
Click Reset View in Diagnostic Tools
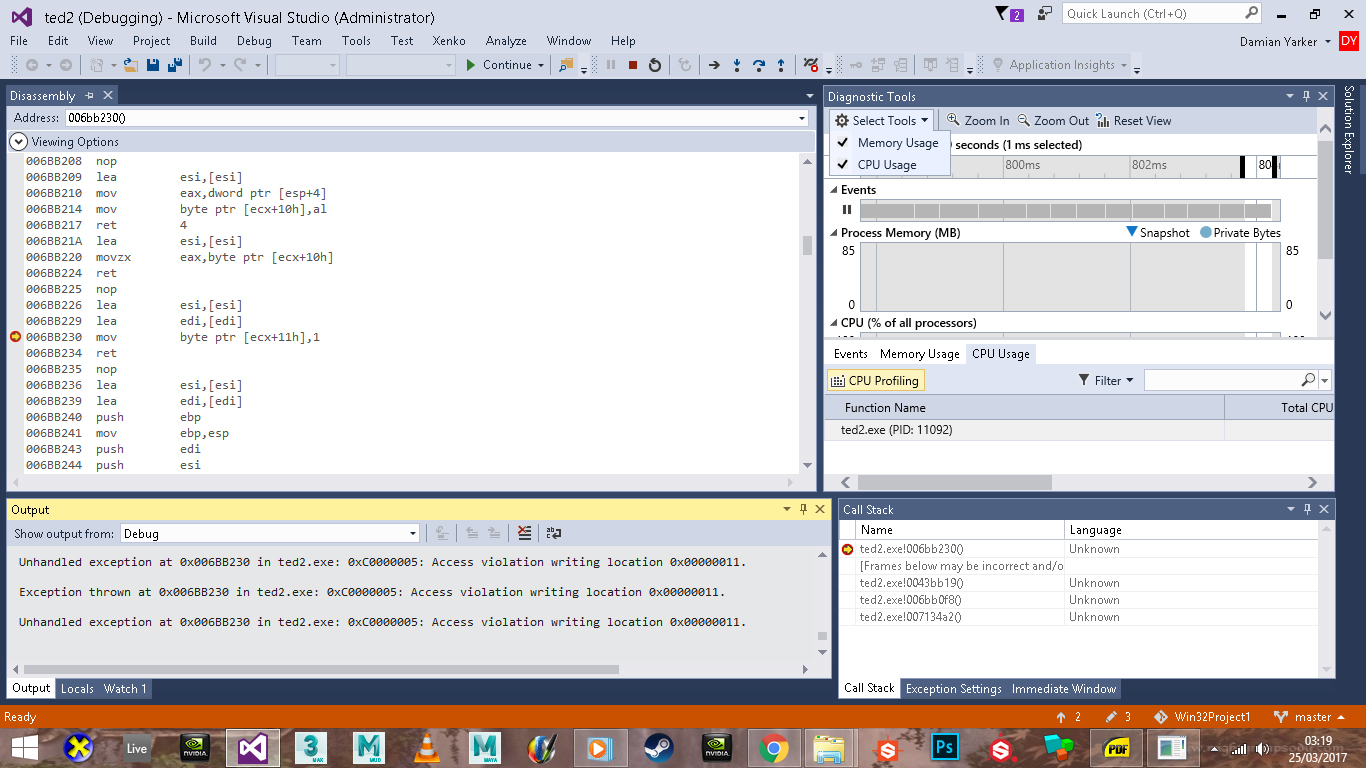click(1134, 121)
